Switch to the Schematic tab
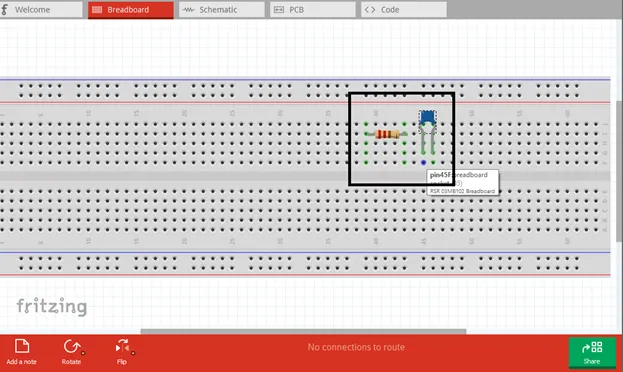This screenshot has height=372, width=623. click(222, 10)
